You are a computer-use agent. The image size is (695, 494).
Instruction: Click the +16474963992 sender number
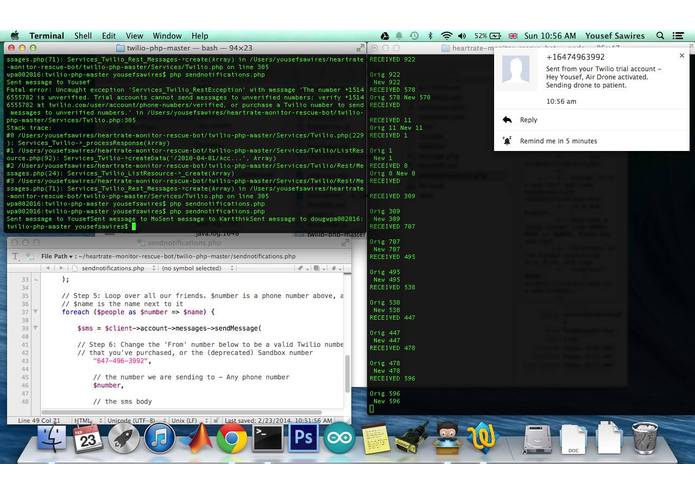pyautogui.click(x=575, y=57)
